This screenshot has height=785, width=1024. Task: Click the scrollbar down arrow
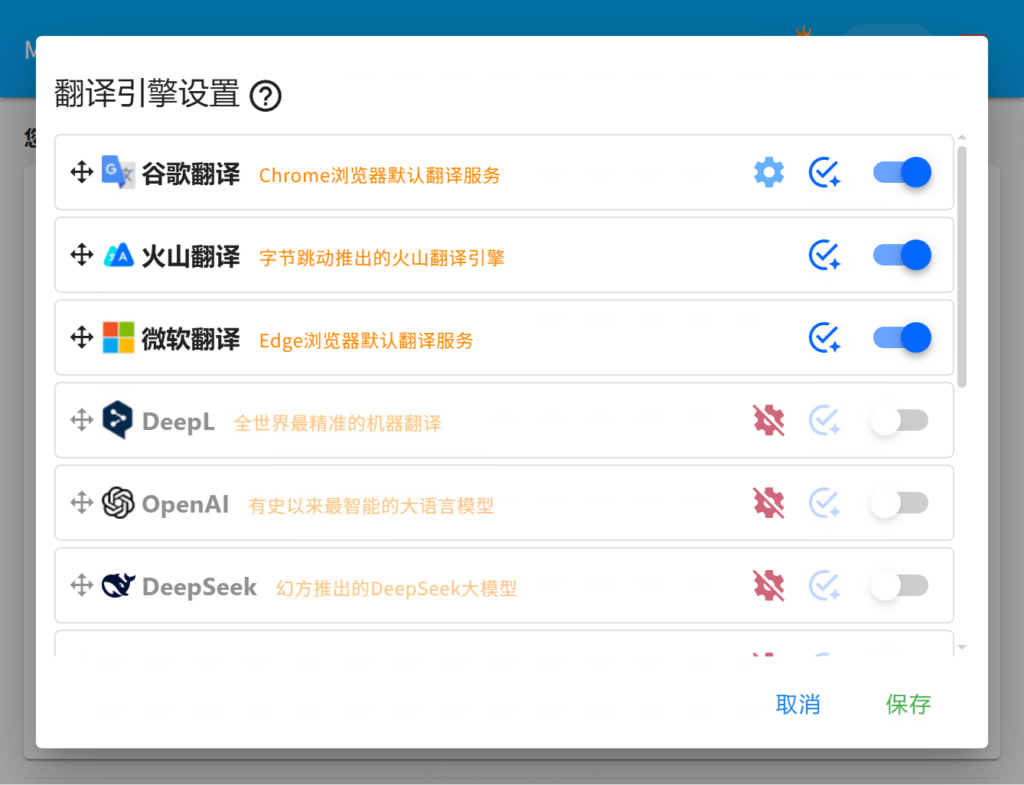coord(962,648)
